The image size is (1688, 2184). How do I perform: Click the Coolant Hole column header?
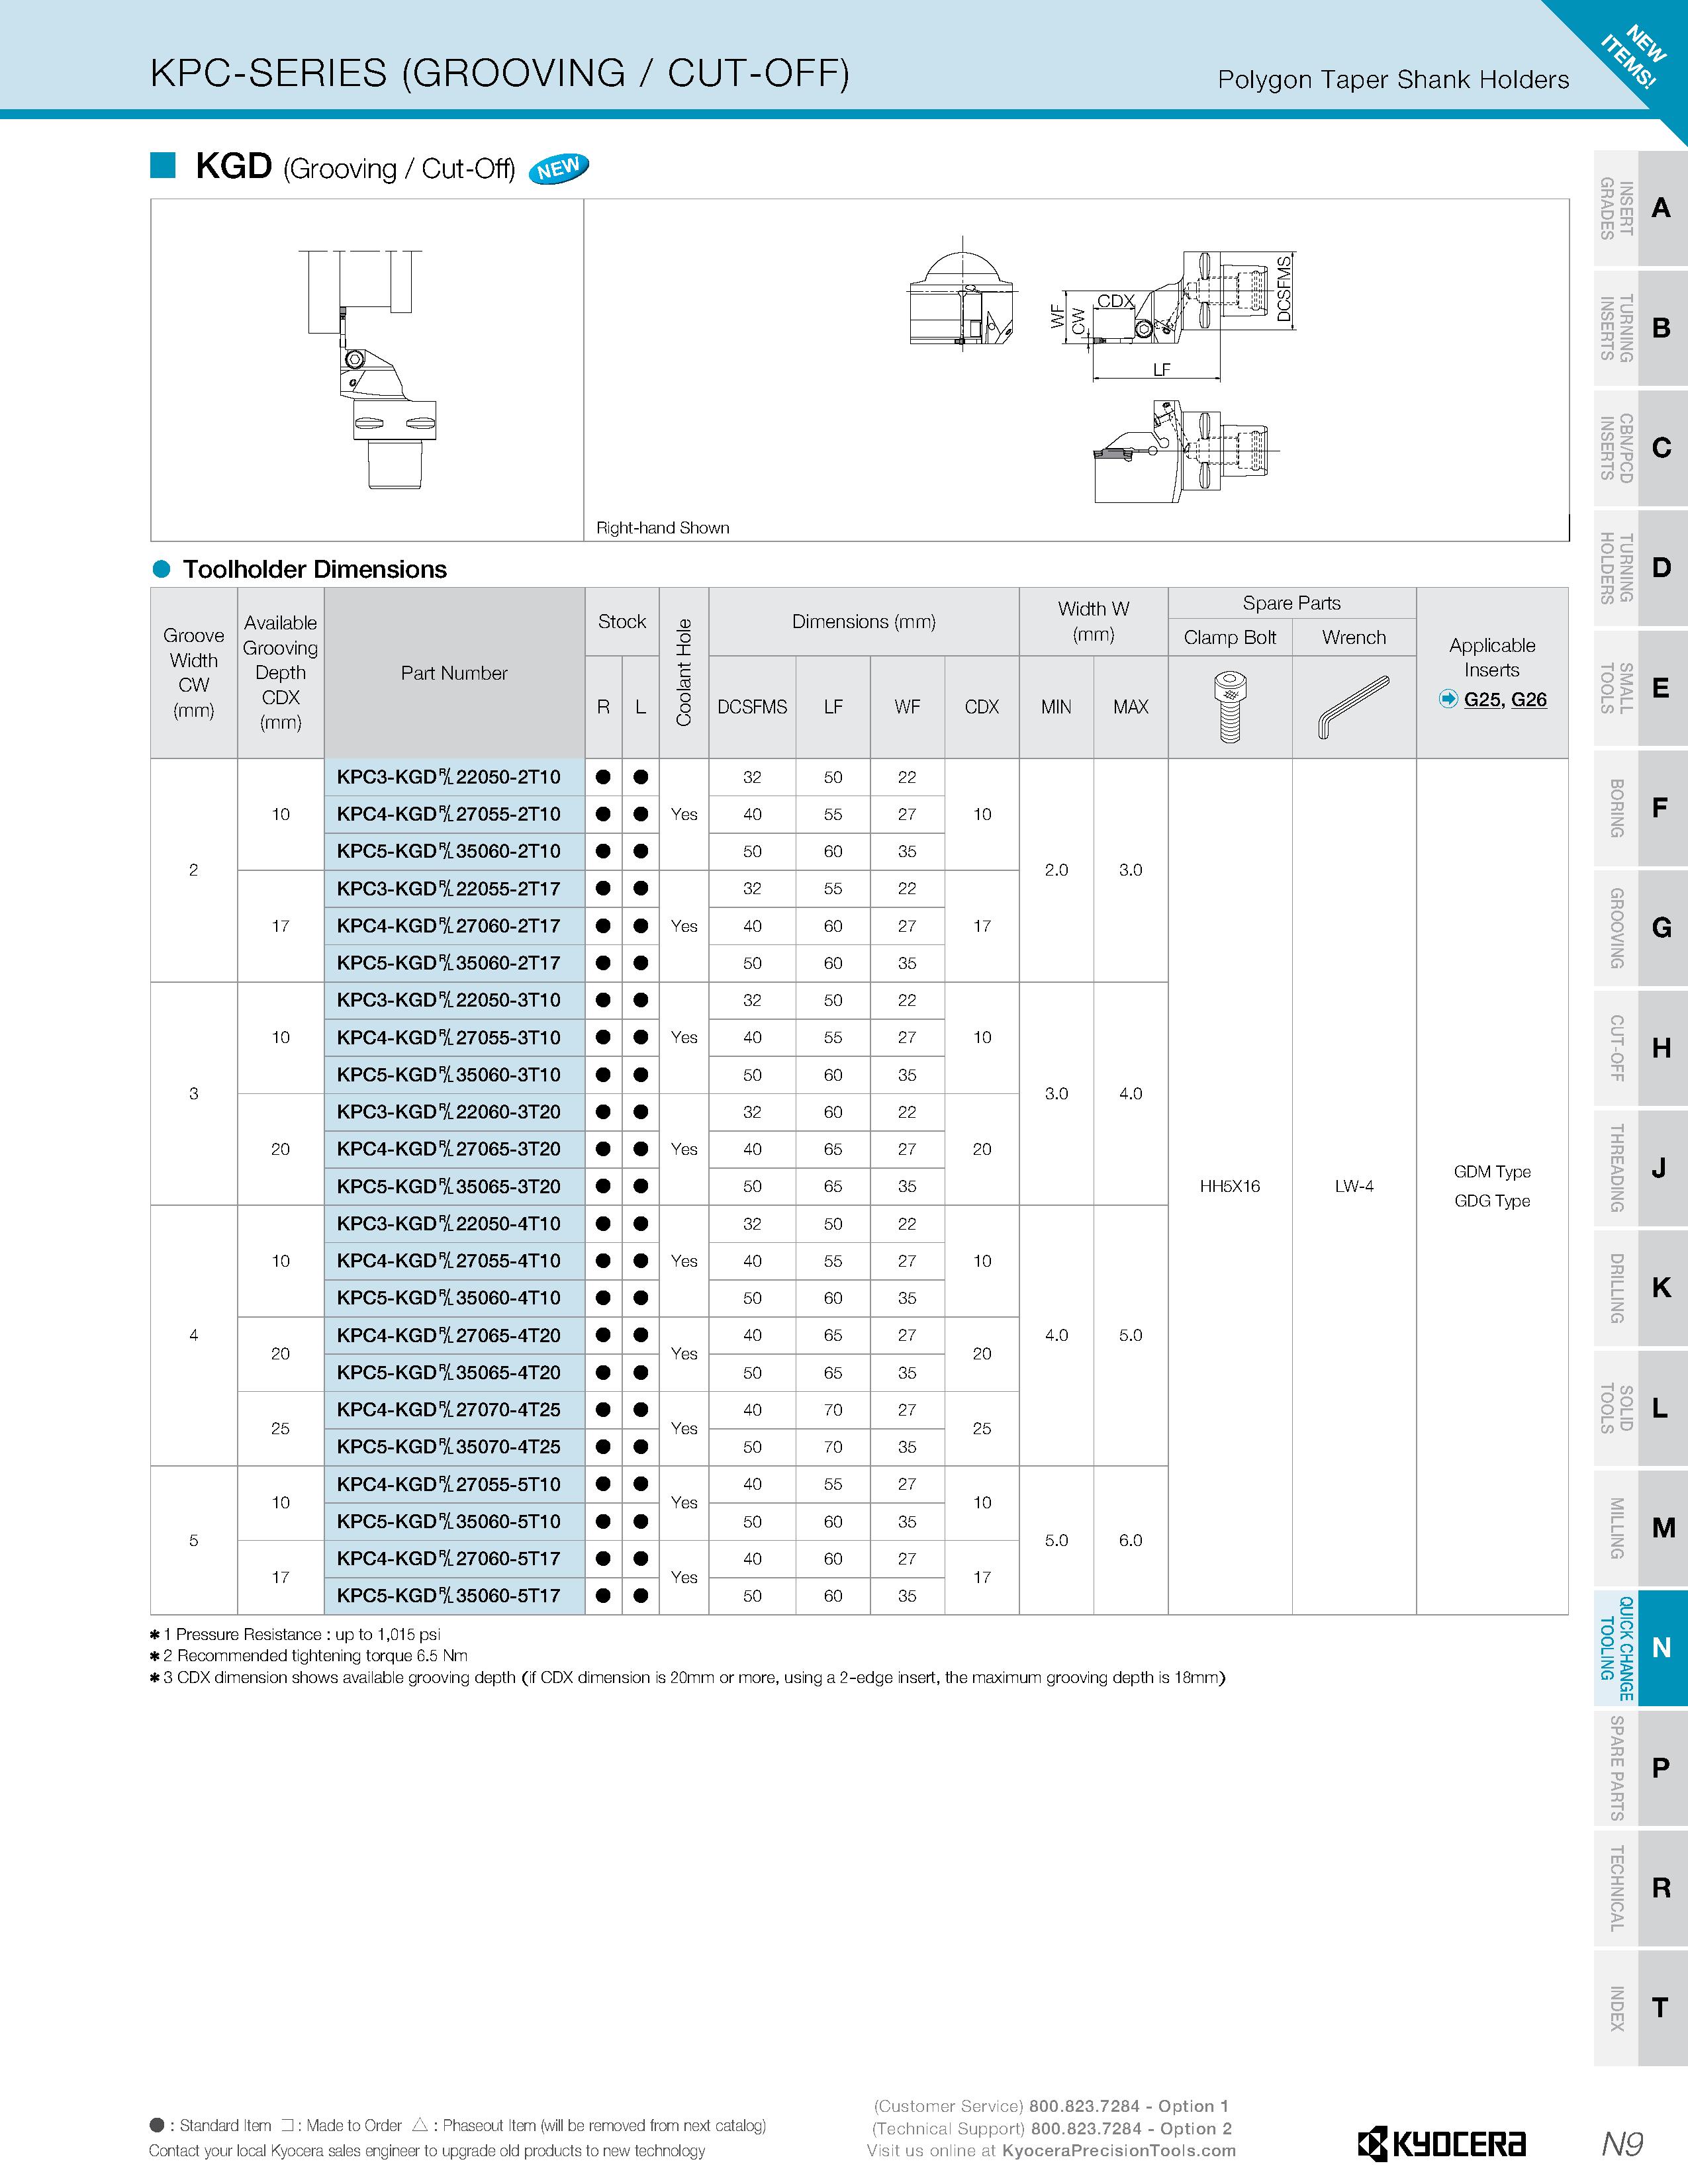684,673
